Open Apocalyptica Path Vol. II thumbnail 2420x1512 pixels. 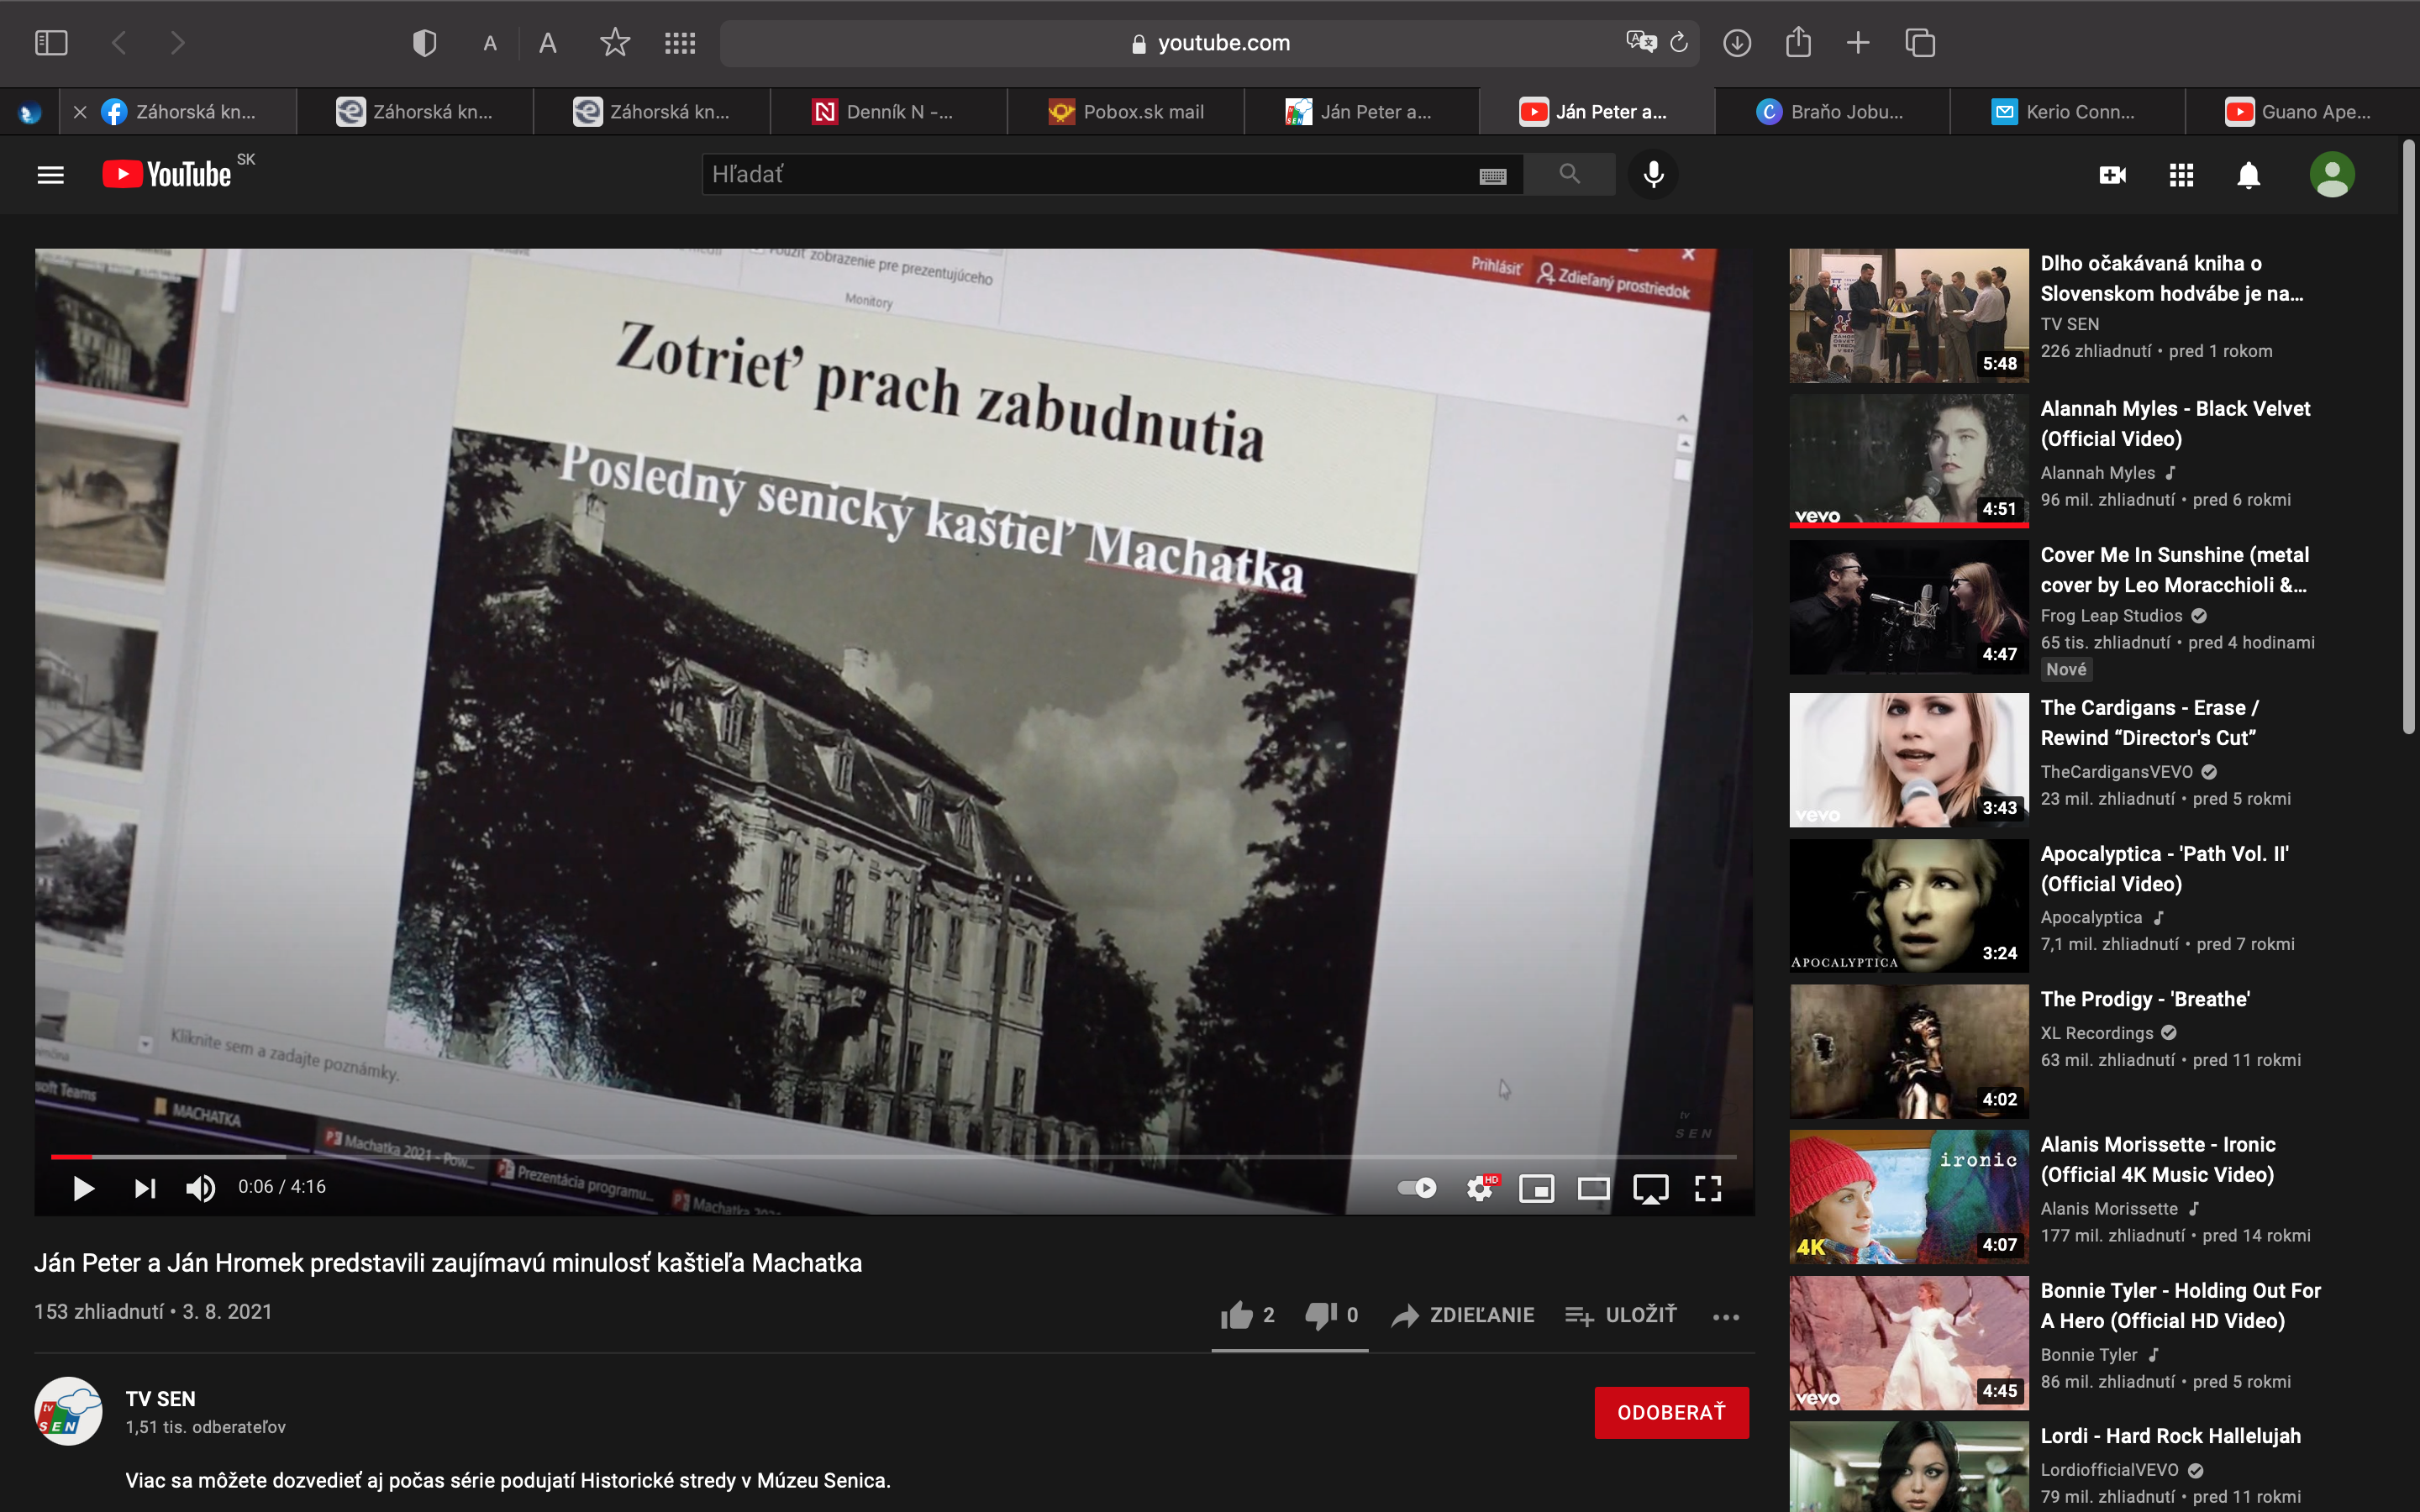1908,906
